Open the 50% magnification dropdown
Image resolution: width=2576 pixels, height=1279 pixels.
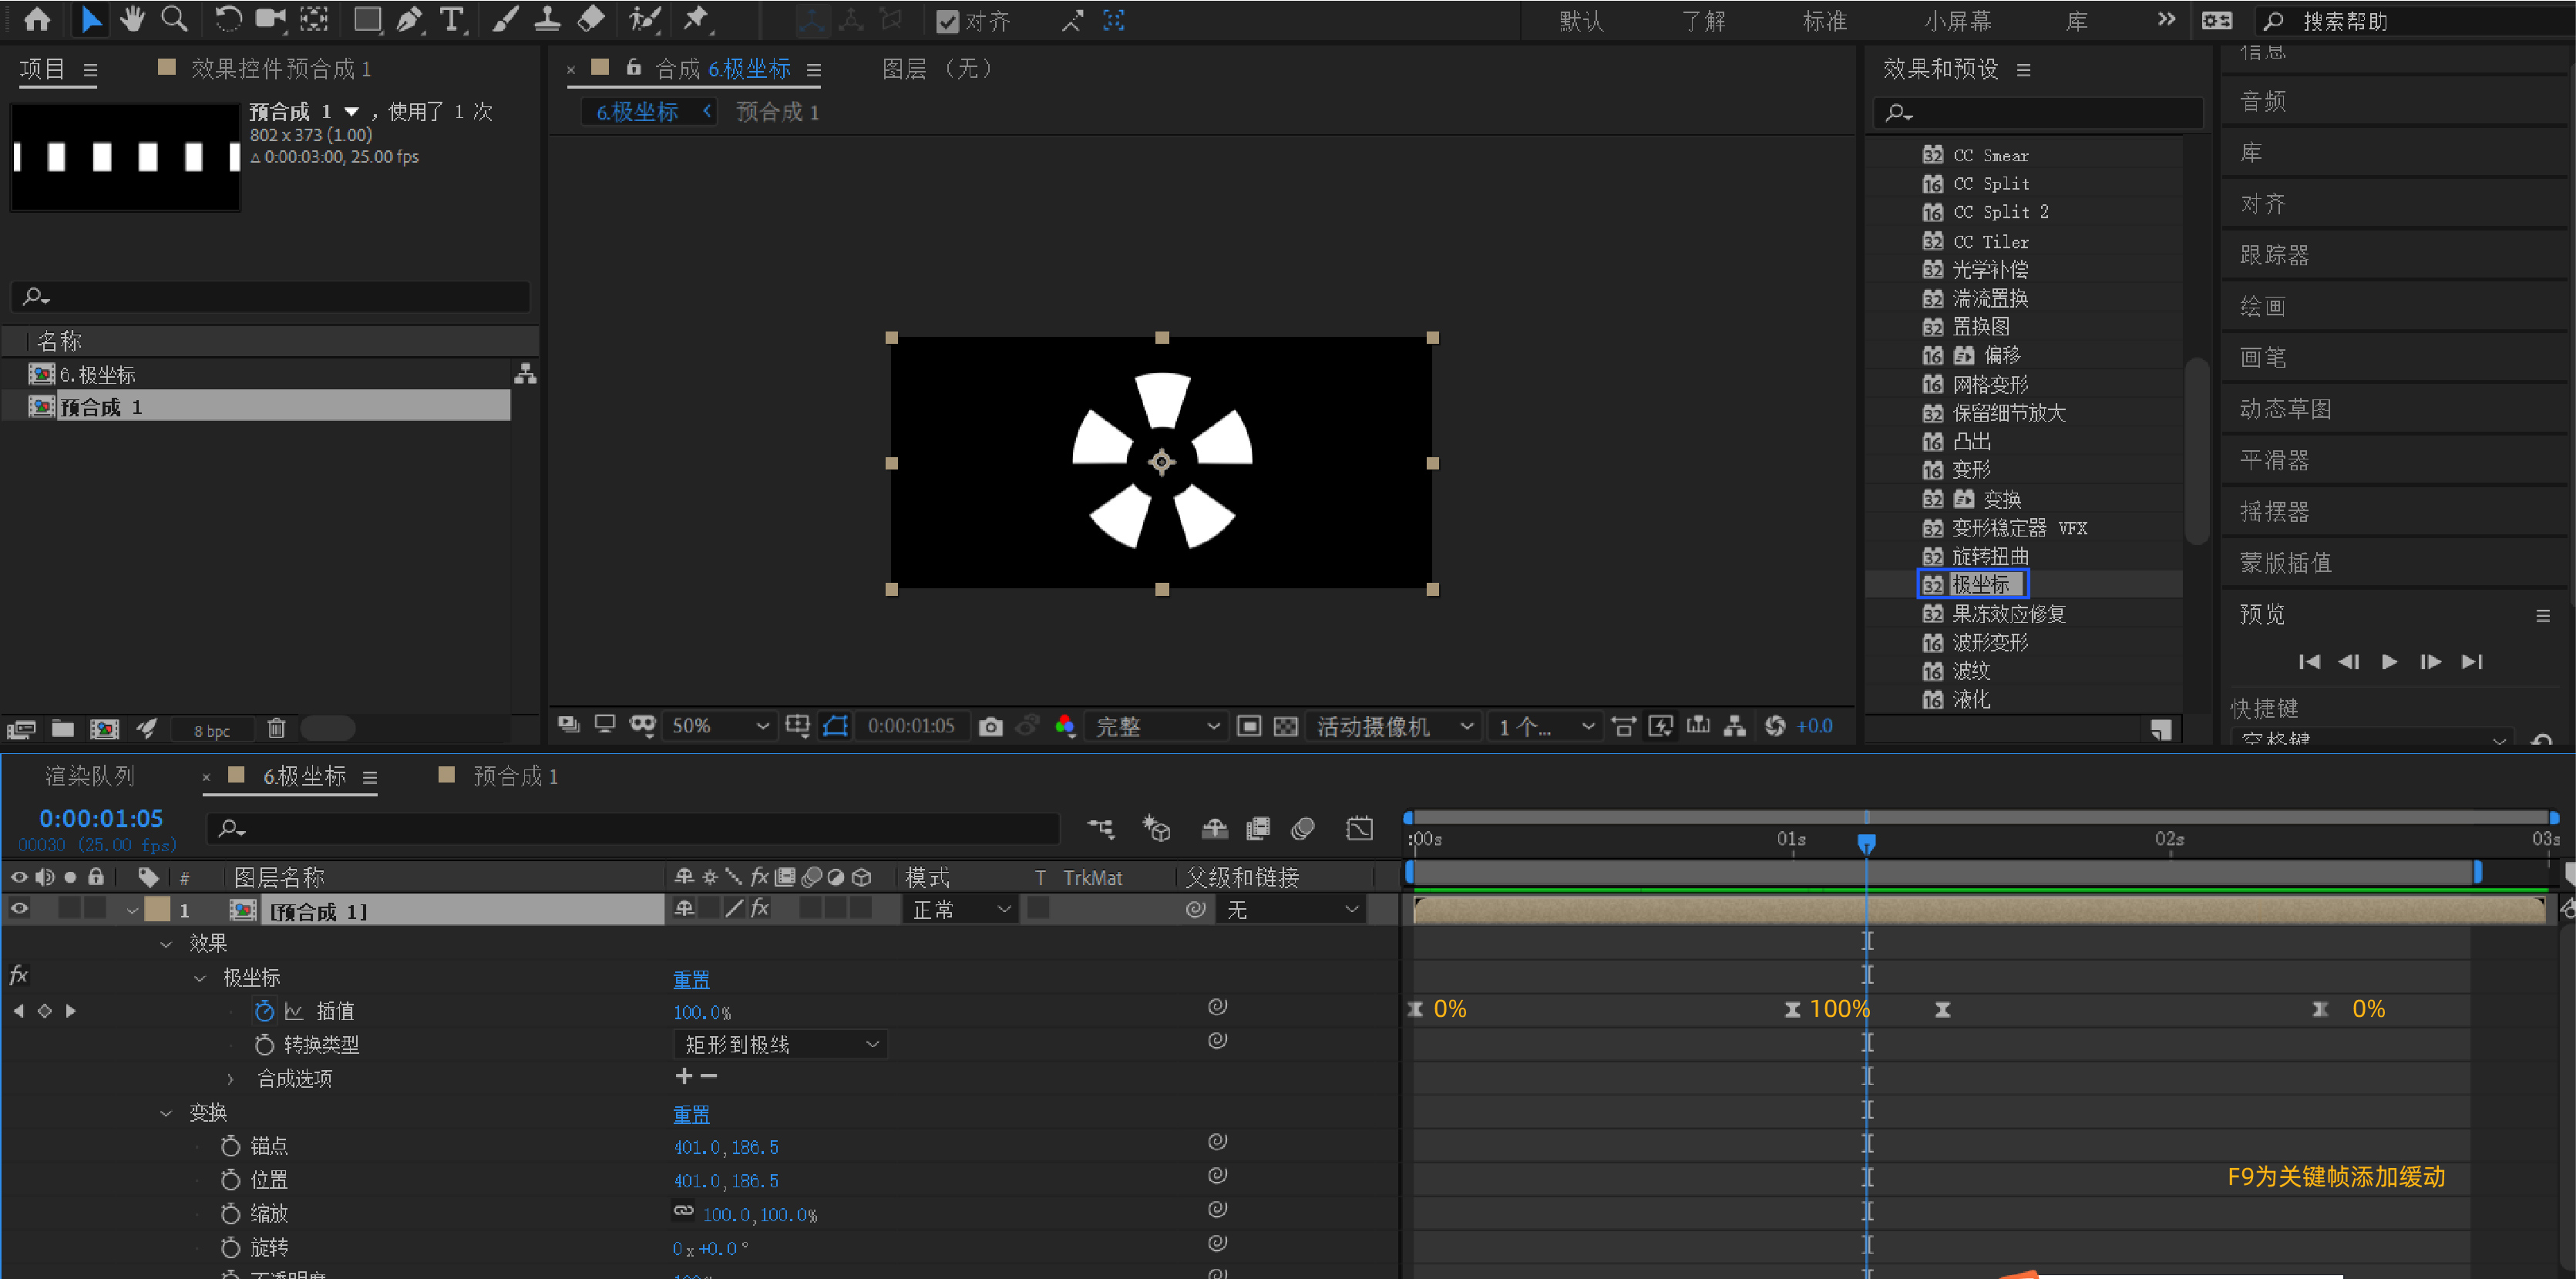720,726
